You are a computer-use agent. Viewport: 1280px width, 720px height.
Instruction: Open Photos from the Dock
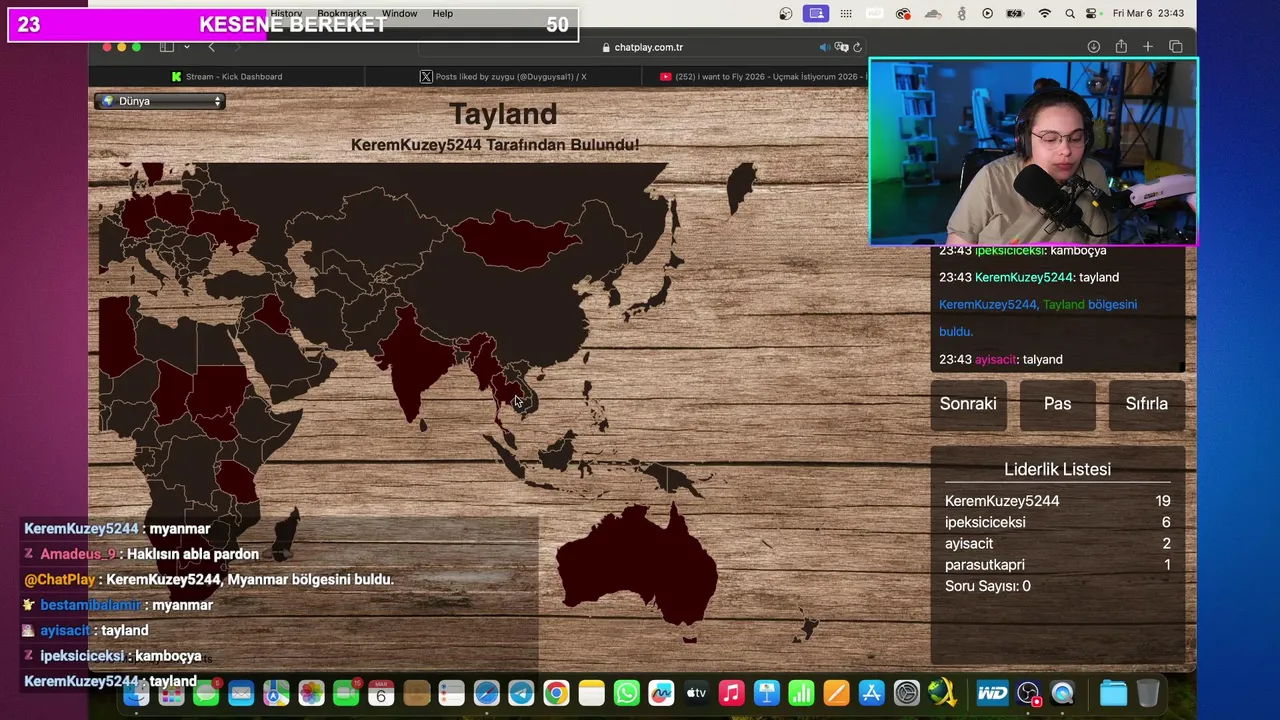coord(311,693)
